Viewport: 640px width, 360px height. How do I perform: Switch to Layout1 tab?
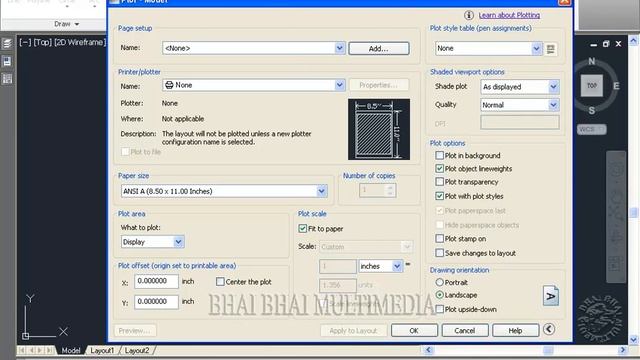102,350
